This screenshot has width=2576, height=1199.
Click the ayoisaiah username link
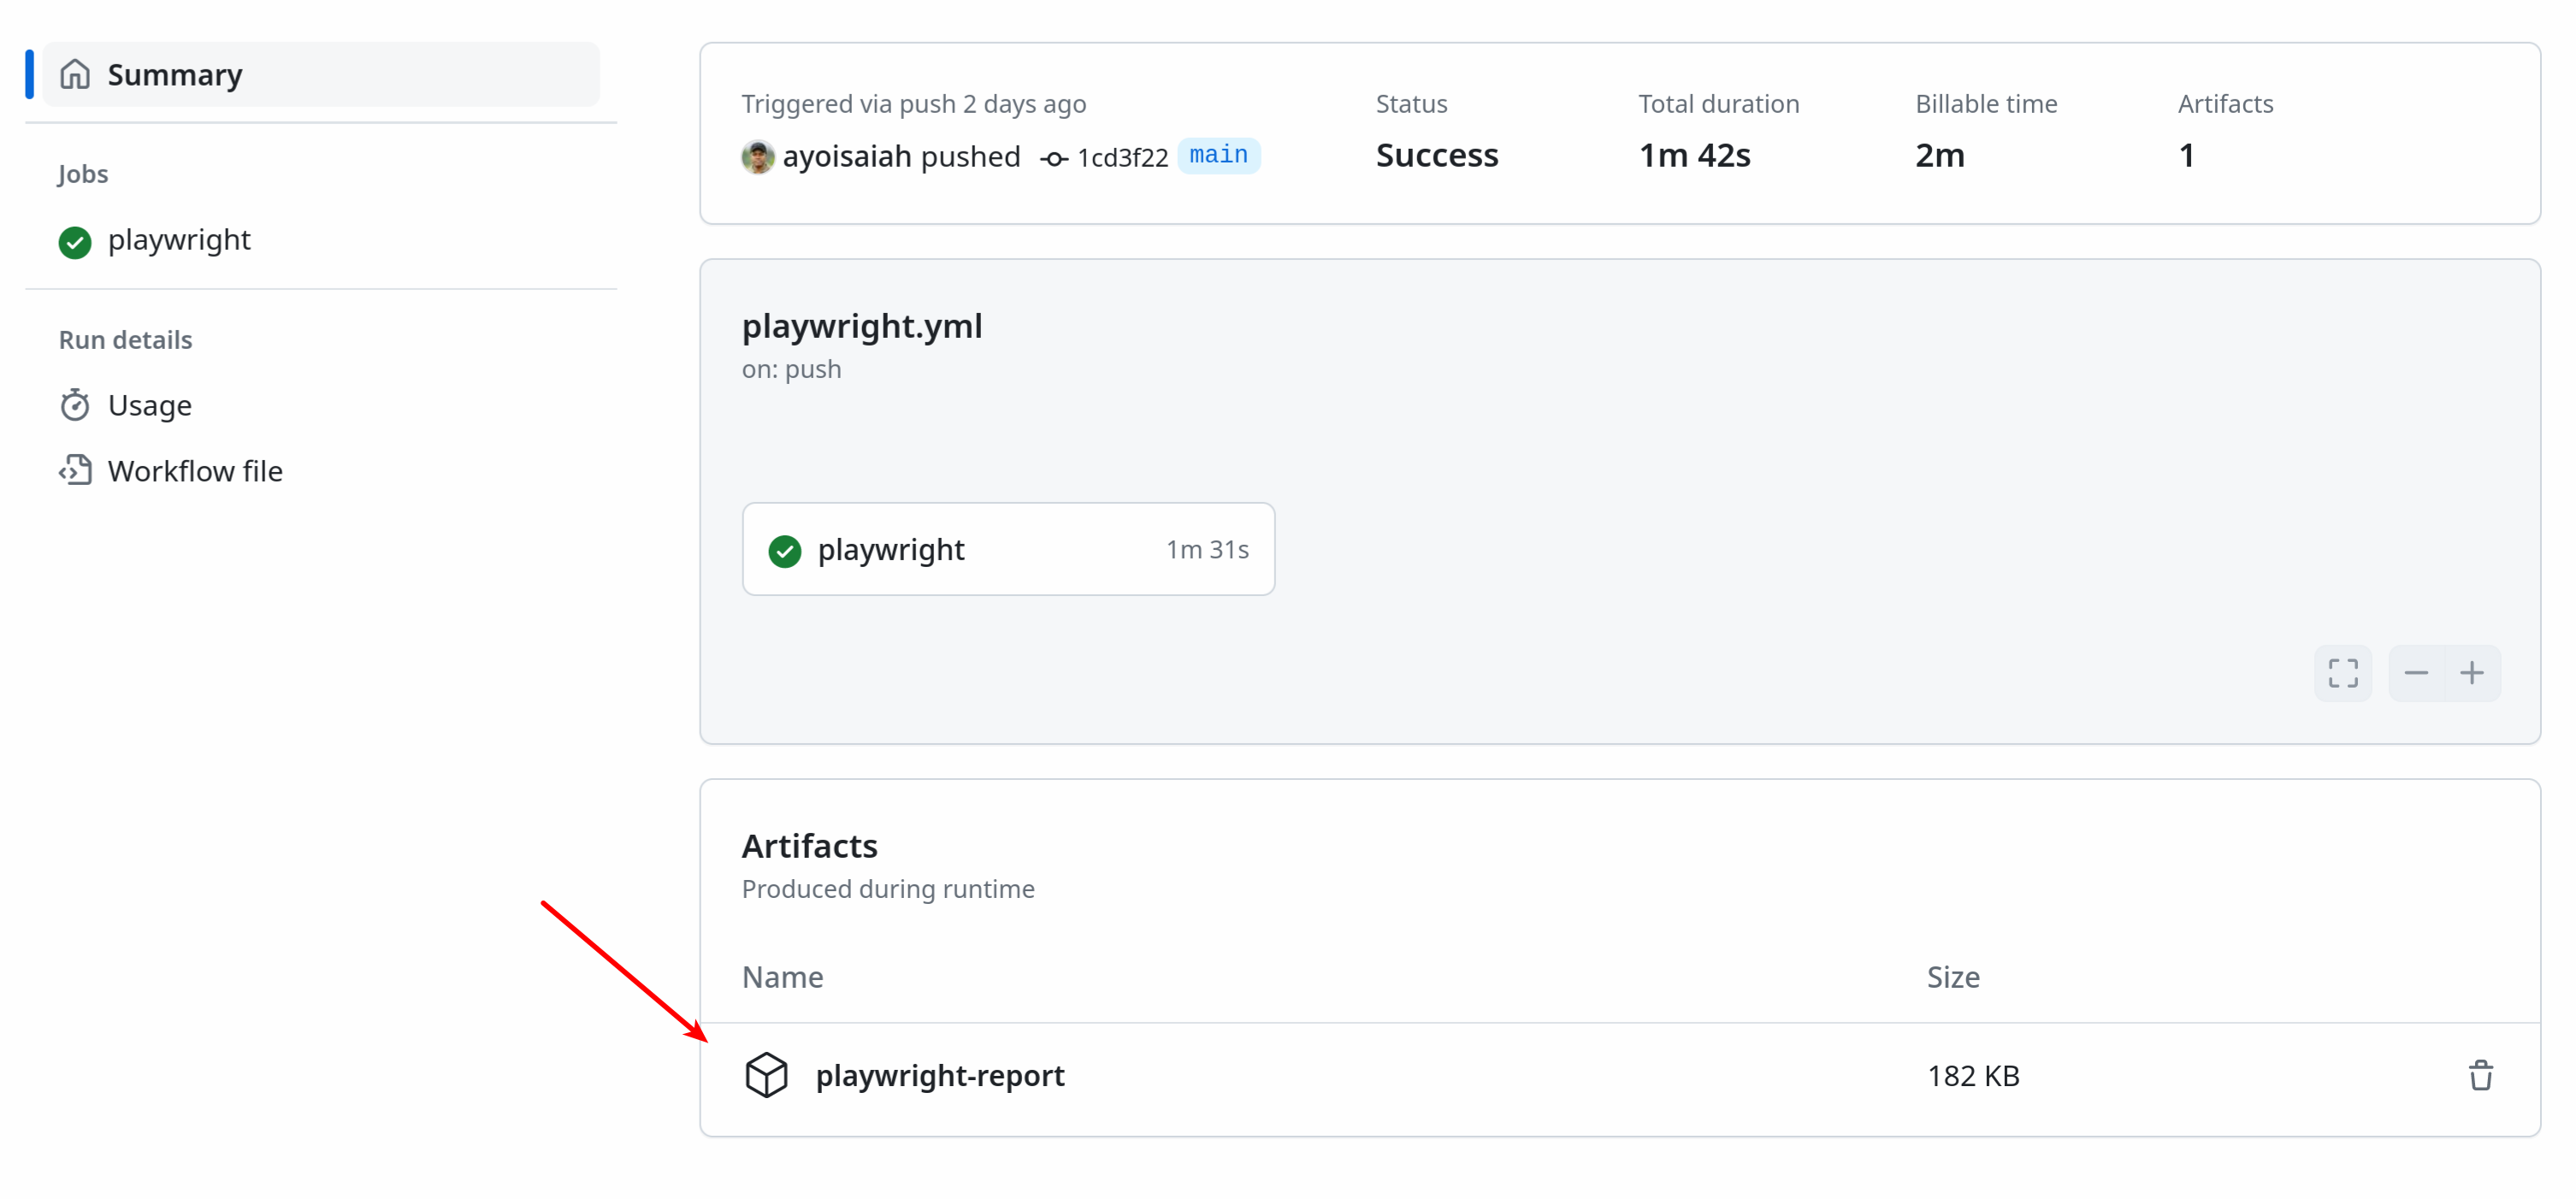pos(848,156)
